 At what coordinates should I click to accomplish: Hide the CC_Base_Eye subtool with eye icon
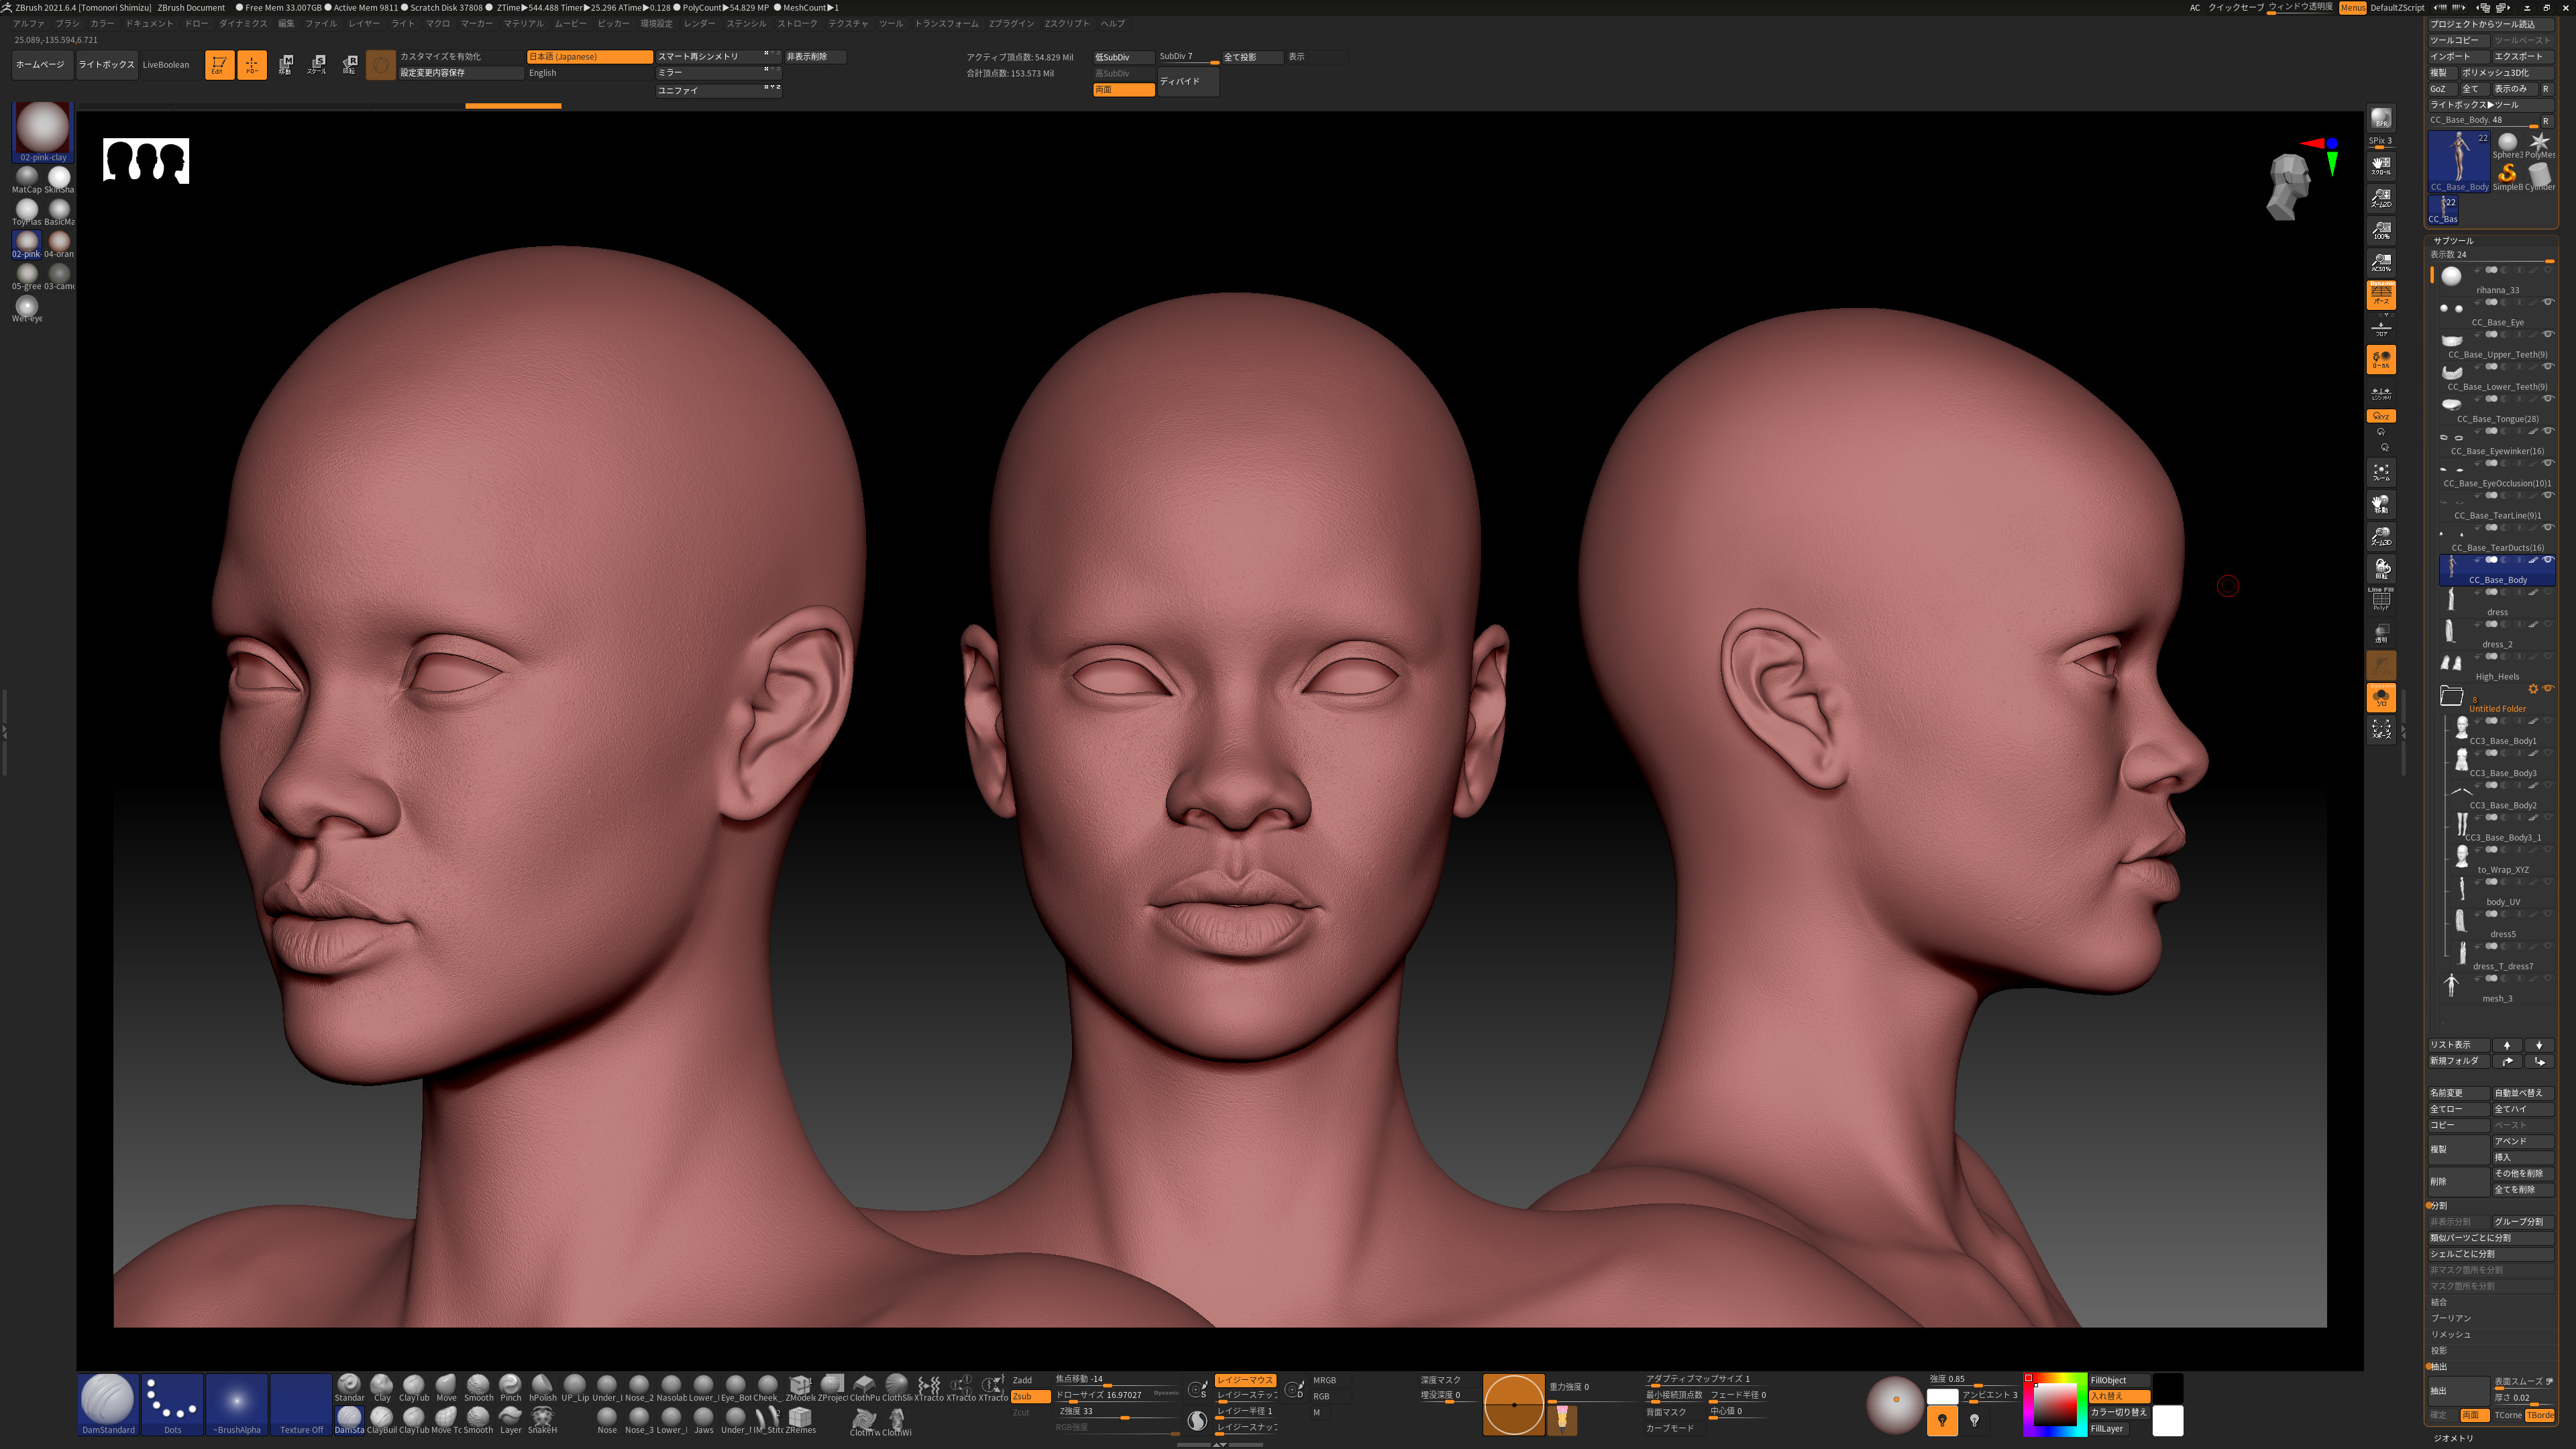(2547, 302)
